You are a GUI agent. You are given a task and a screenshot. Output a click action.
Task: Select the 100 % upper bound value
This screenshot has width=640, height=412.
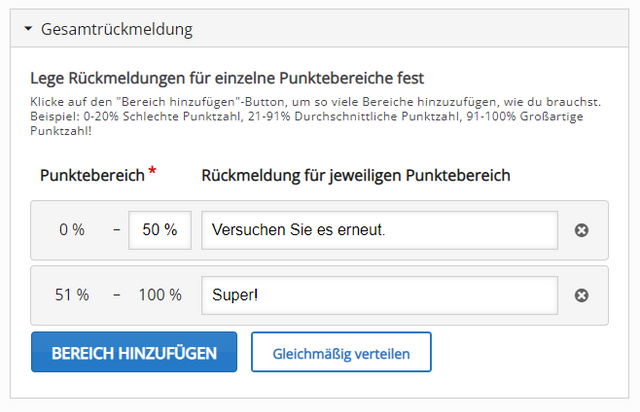(x=160, y=295)
